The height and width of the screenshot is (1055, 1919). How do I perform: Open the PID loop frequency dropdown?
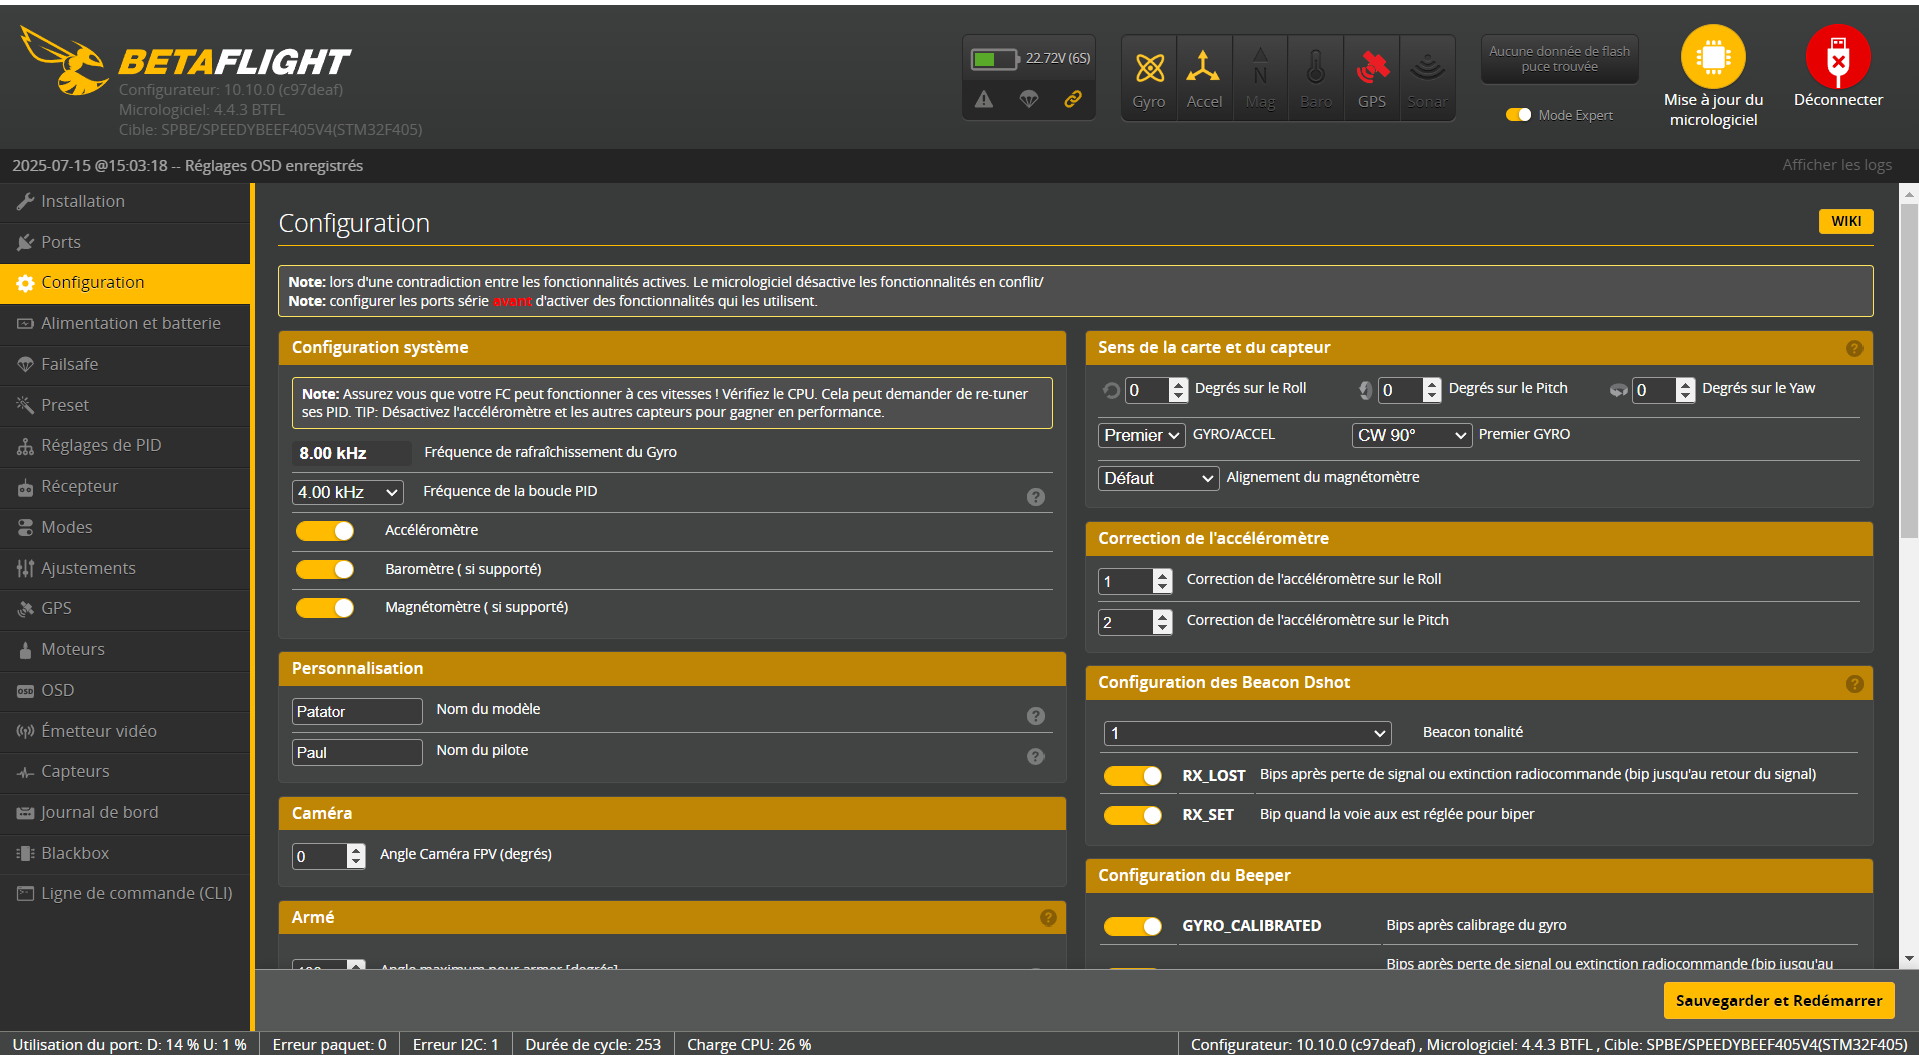[x=347, y=492]
